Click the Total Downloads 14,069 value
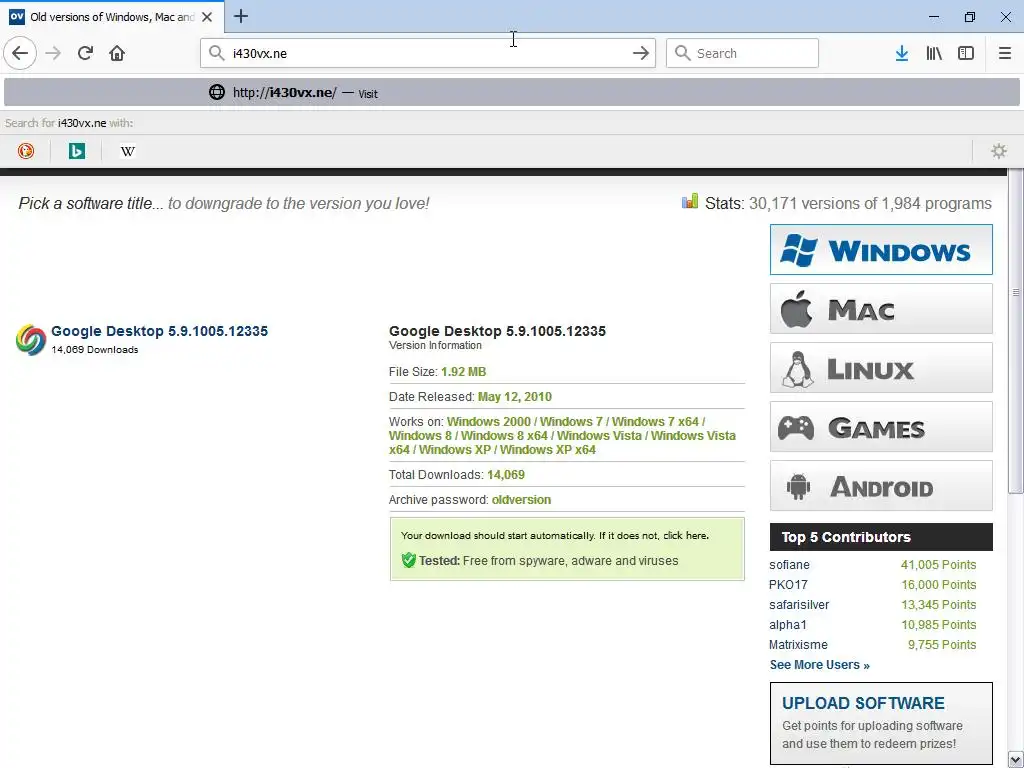Viewport: 1024px width, 768px height. click(x=506, y=475)
